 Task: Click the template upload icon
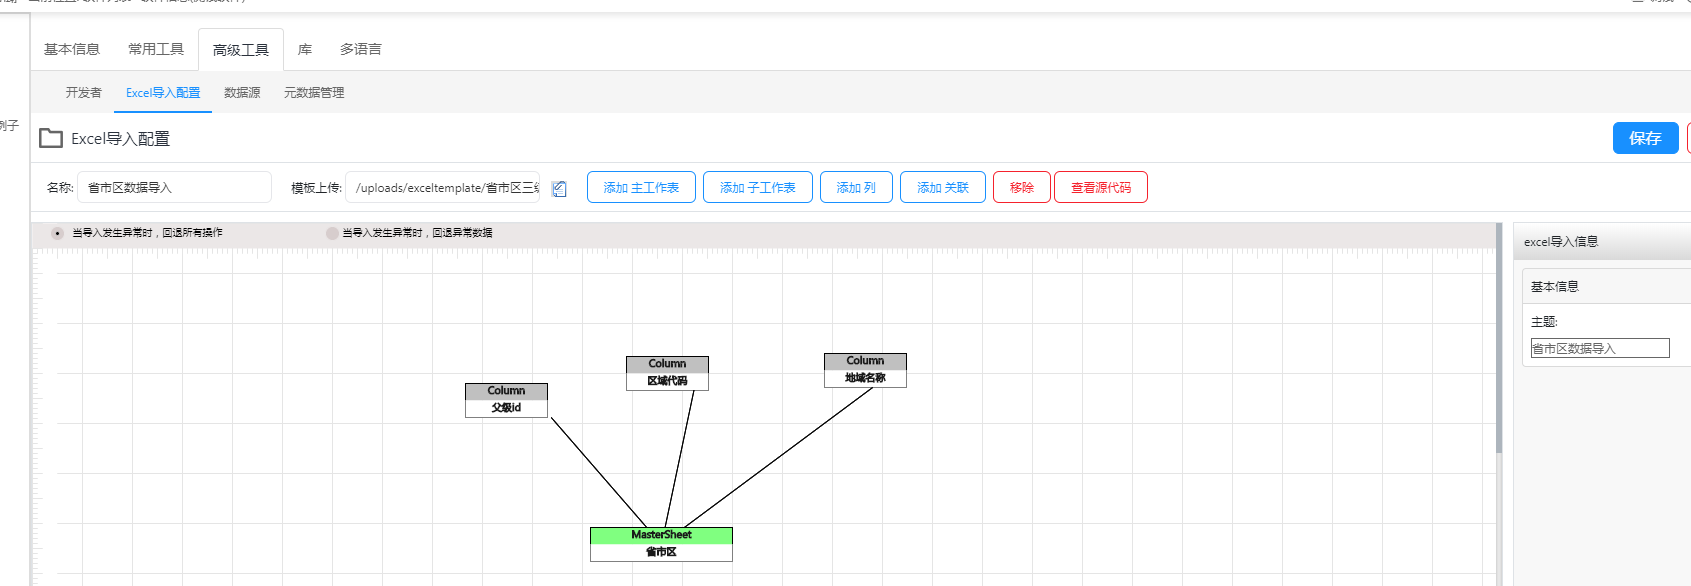[559, 189]
